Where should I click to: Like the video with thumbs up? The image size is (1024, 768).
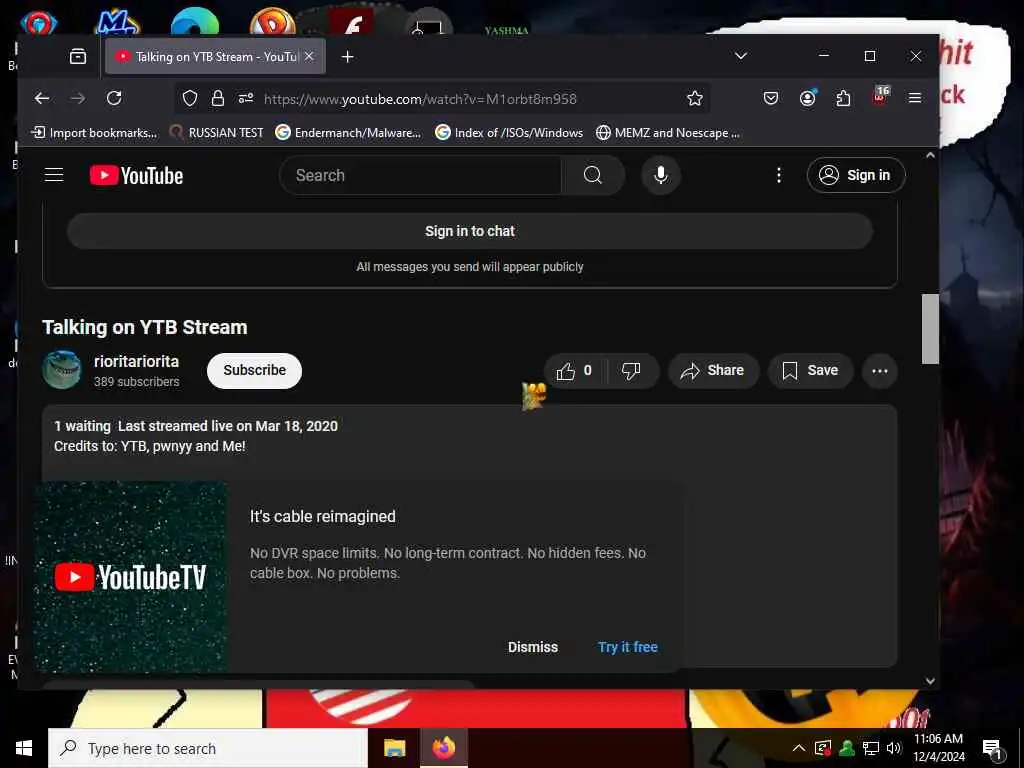pyautogui.click(x=575, y=371)
